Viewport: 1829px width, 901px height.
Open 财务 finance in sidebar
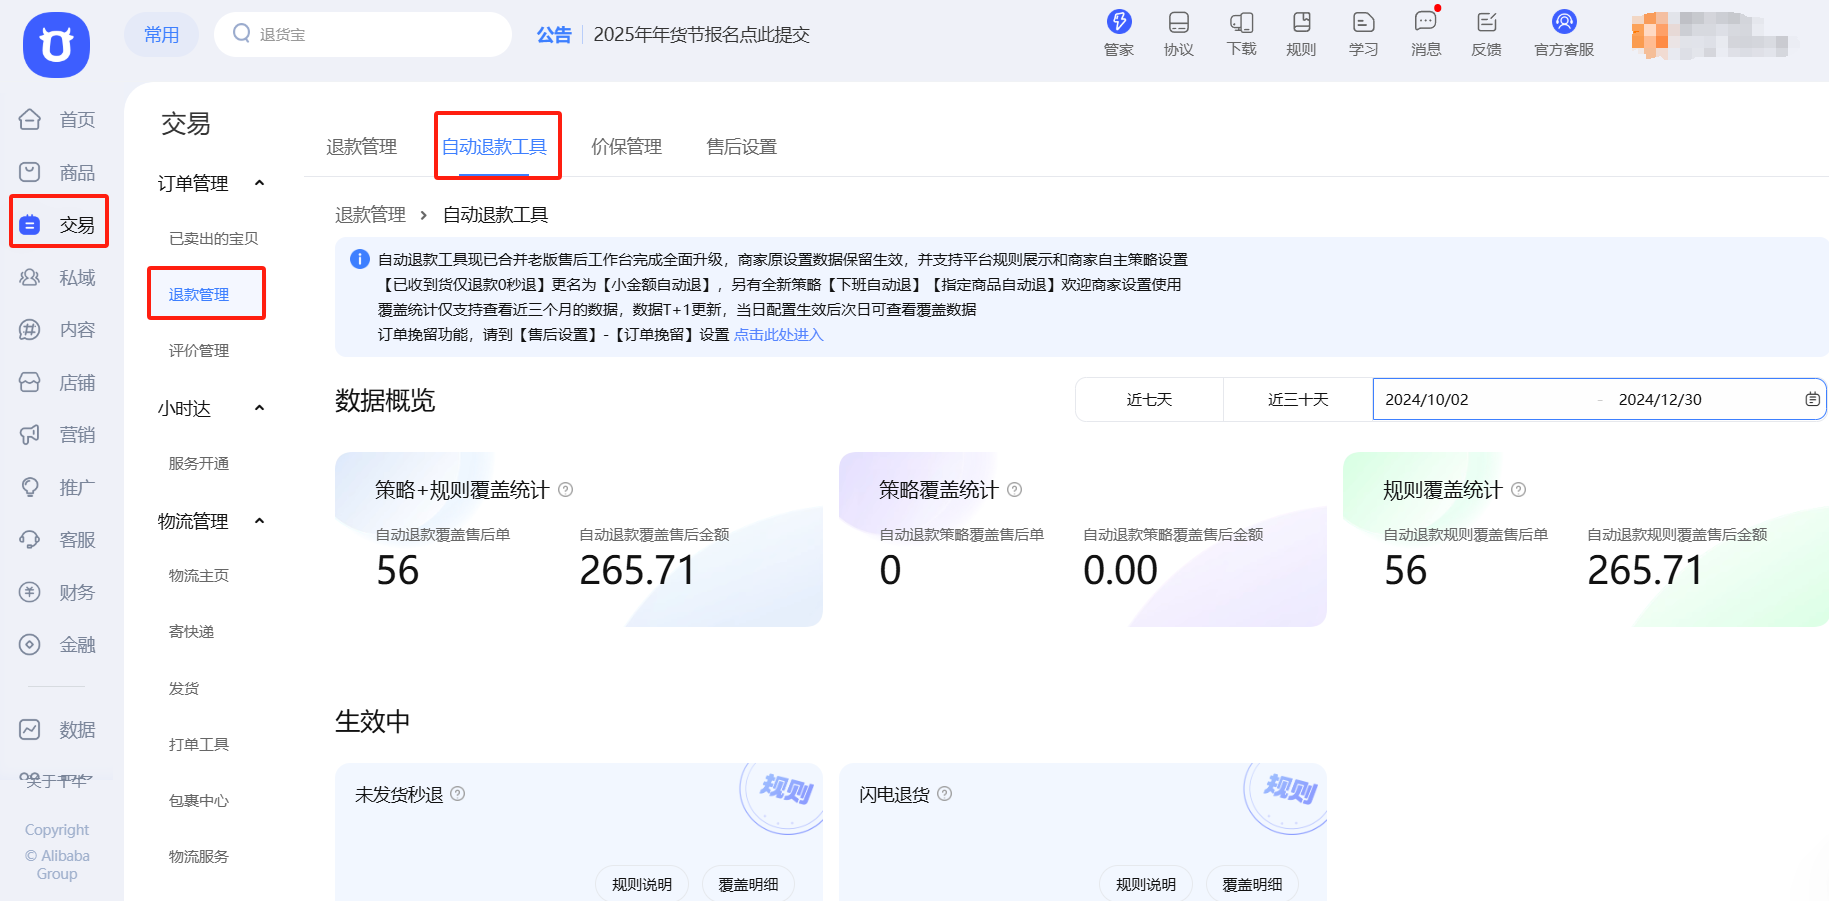58,593
